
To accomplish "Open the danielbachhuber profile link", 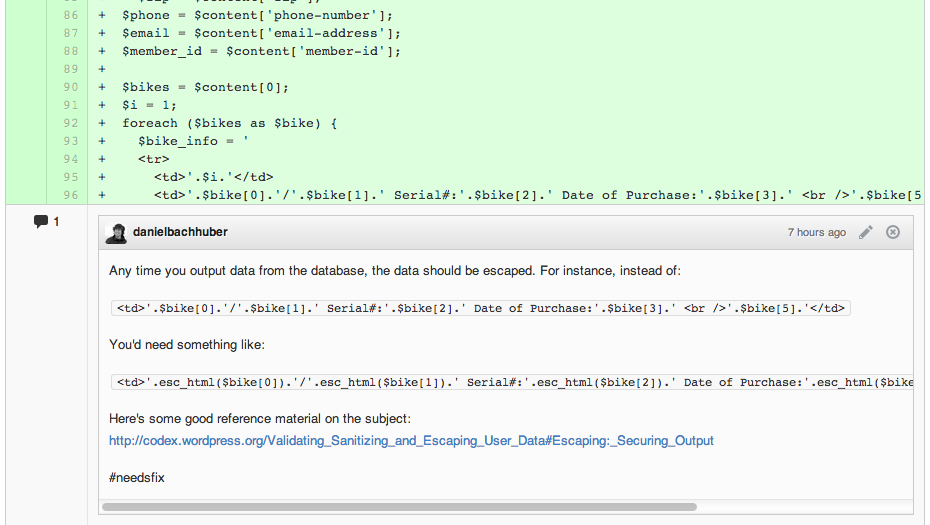I will pyautogui.click(x=180, y=232).
